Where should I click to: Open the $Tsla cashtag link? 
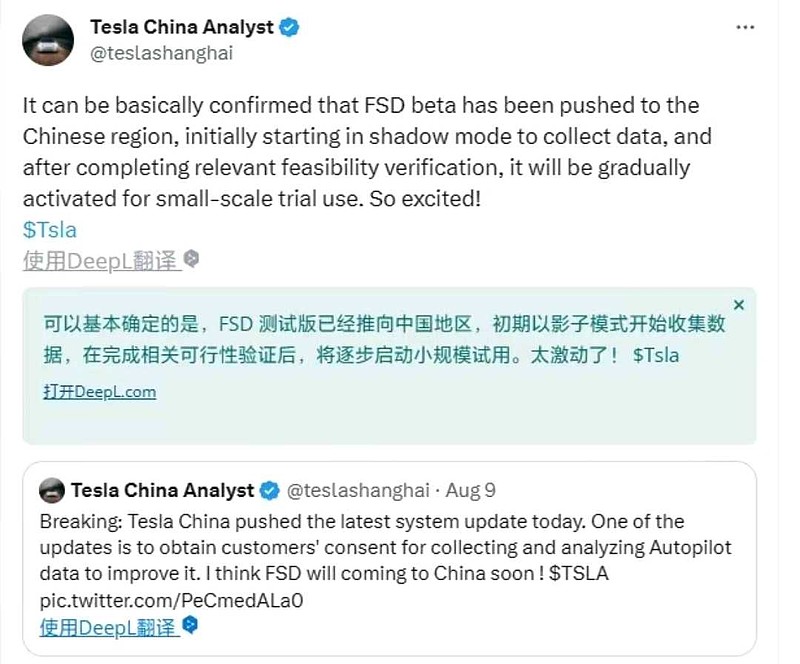click(x=49, y=230)
